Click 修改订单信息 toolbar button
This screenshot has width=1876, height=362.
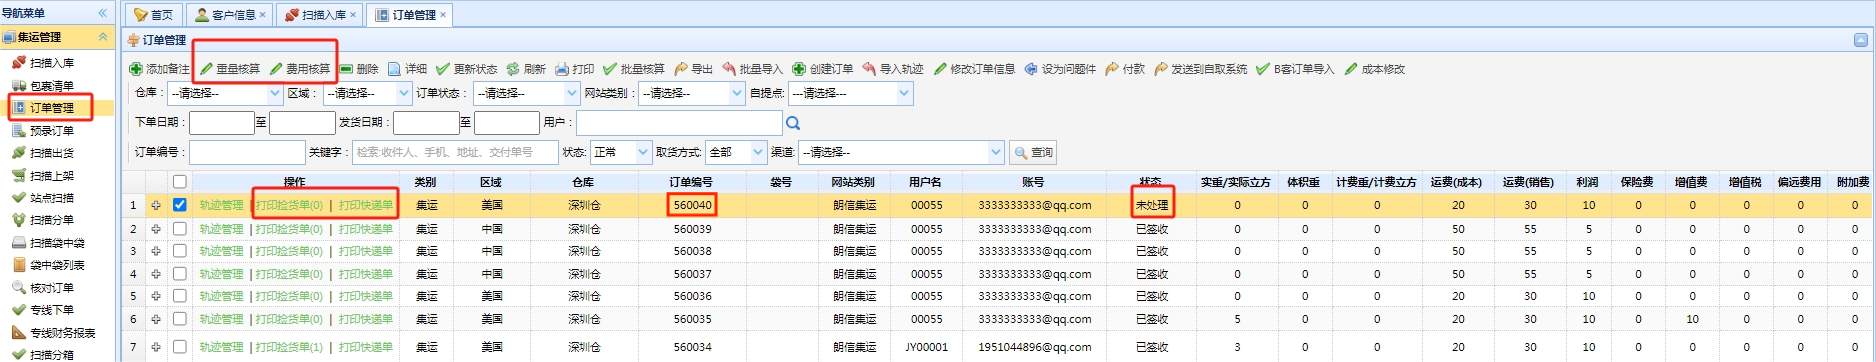tap(974, 69)
